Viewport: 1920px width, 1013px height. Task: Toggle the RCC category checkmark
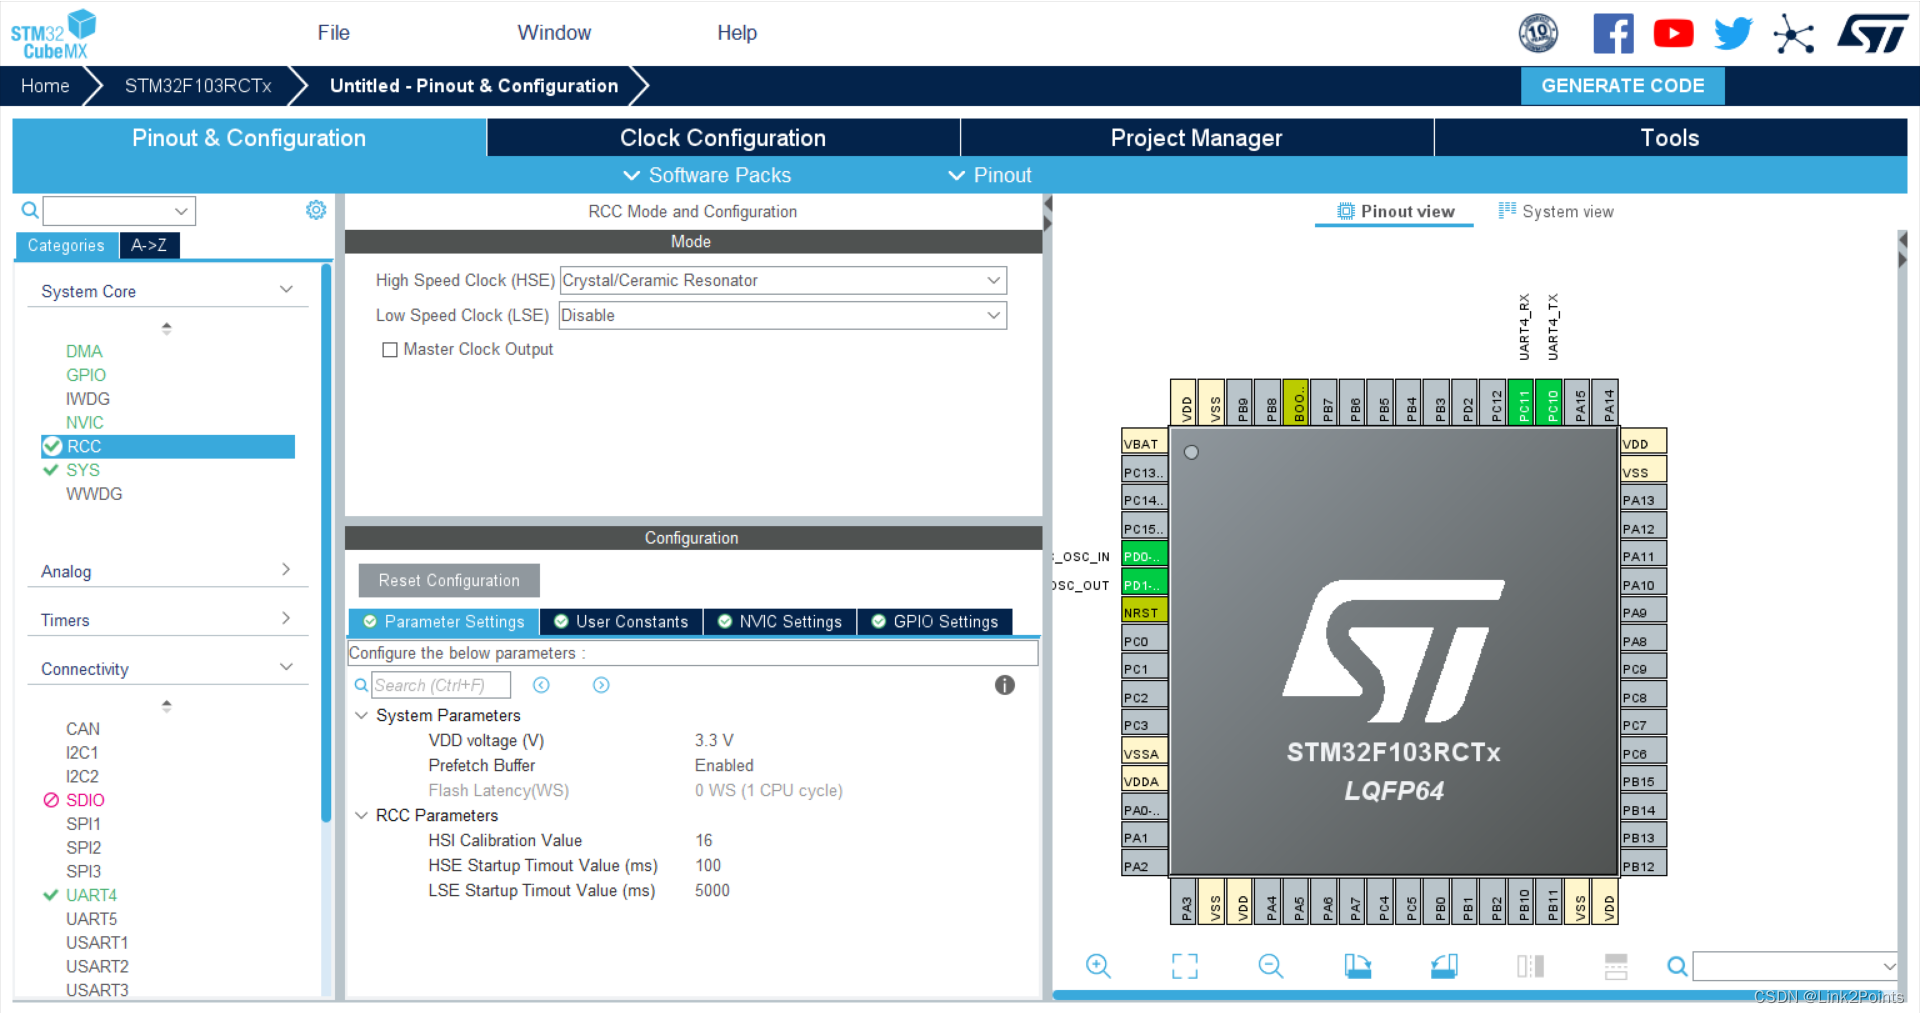tap(53, 446)
